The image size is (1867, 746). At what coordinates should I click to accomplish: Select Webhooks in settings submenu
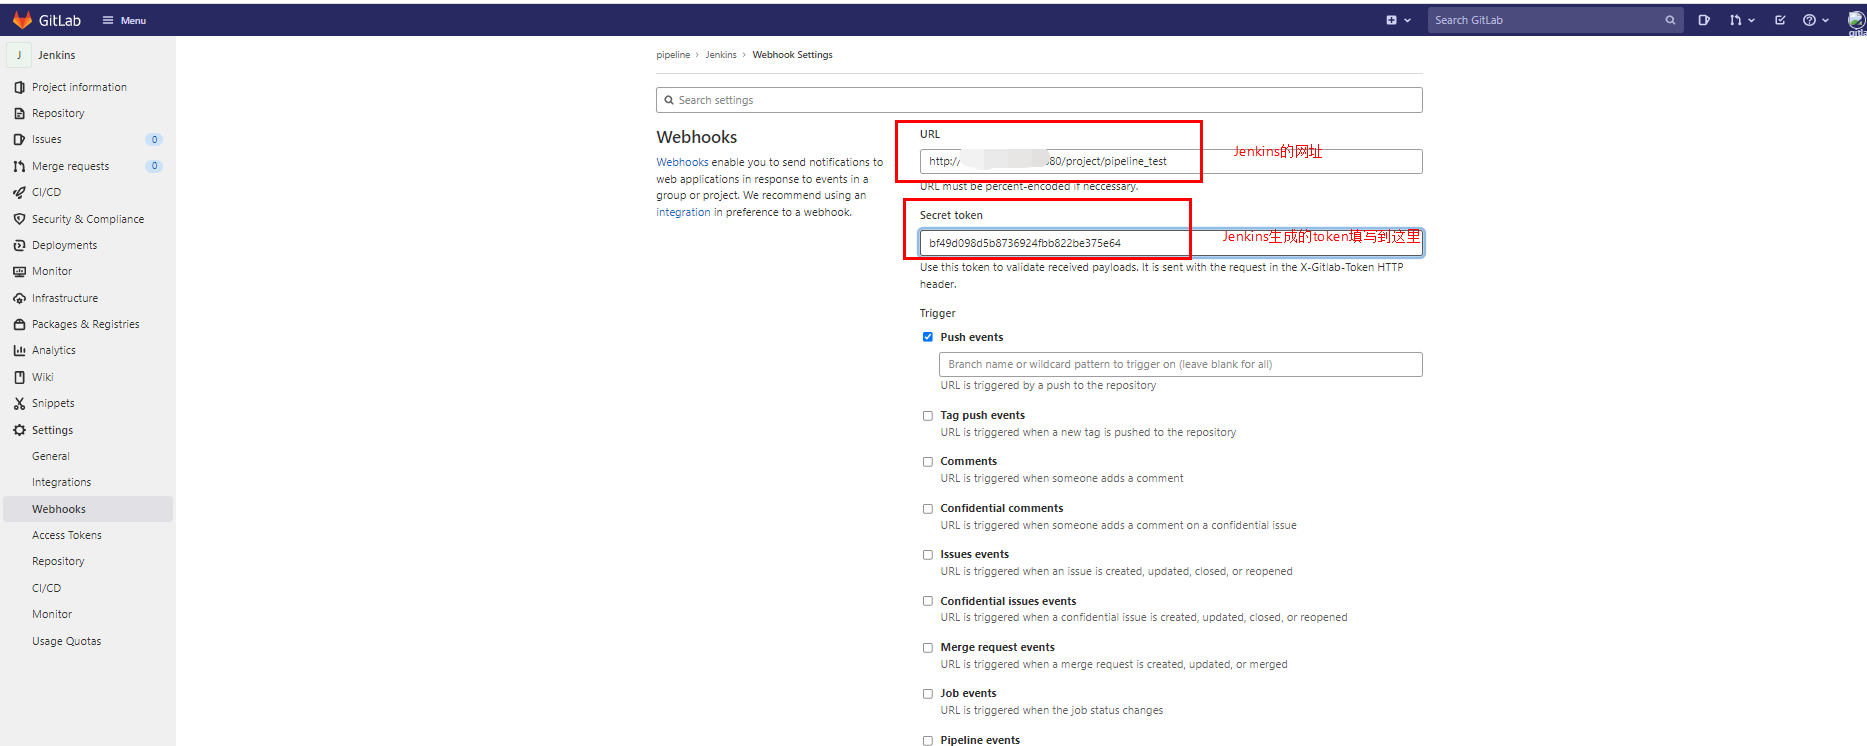87,509
